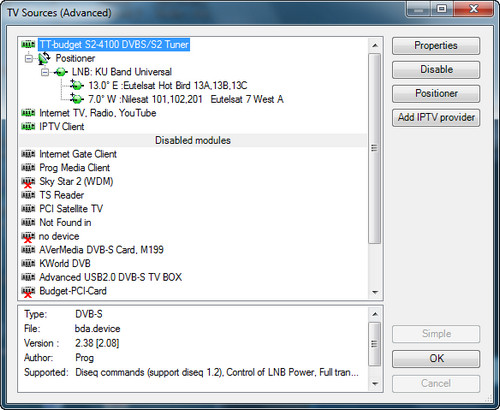500x410 pixels.
Task: Click the bda.device file value
Action: (x=97, y=329)
